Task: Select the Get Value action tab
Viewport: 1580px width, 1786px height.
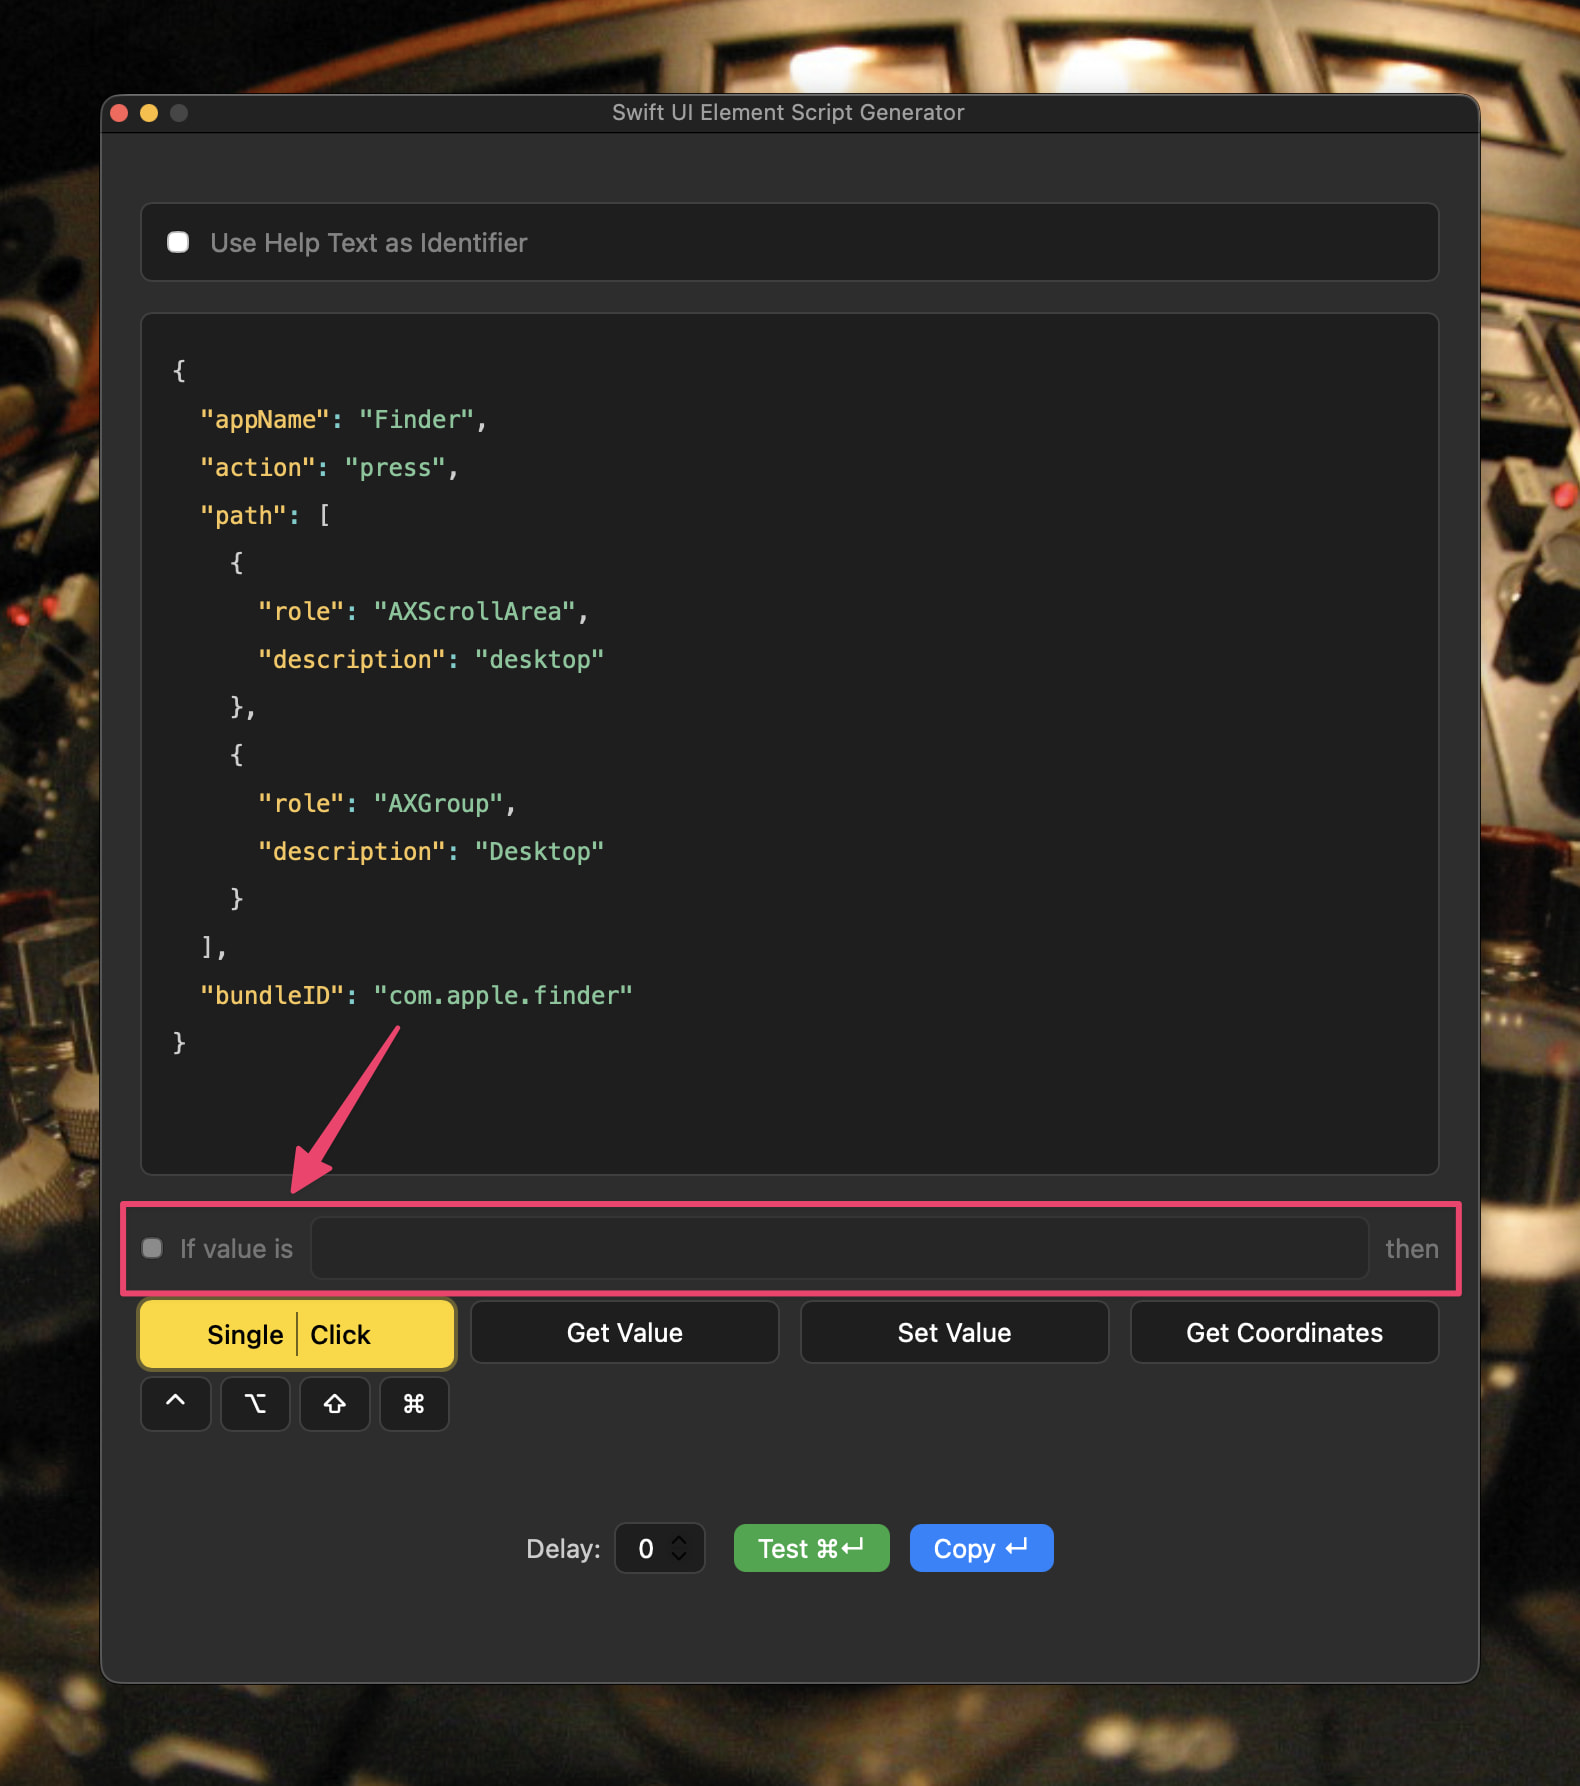Action: [x=625, y=1332]
